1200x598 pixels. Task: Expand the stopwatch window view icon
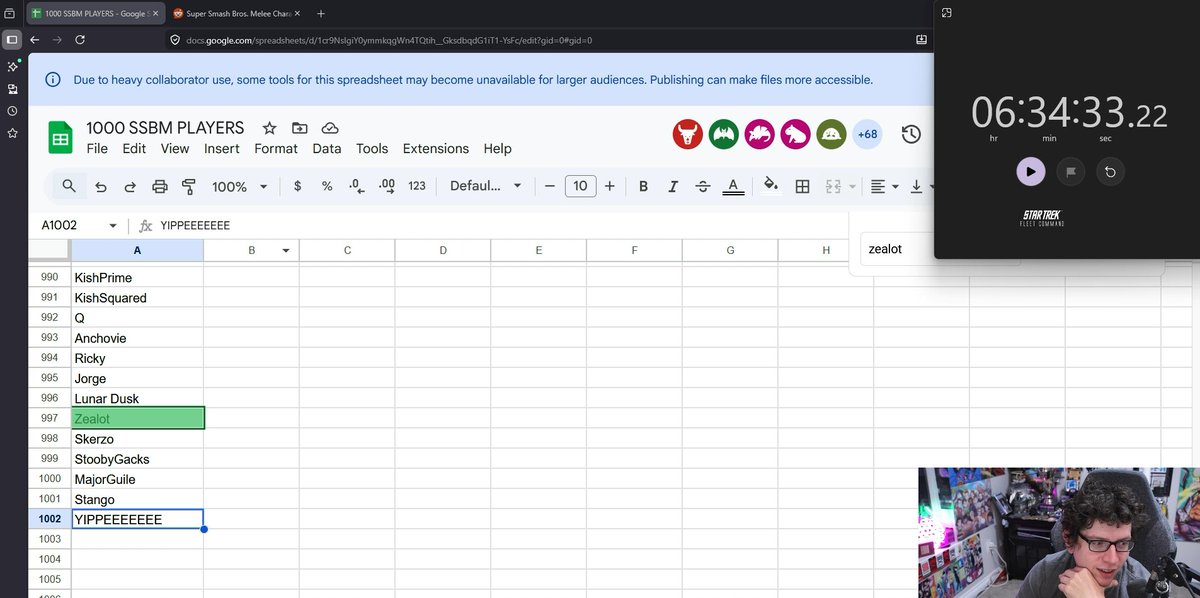[948, 13]
